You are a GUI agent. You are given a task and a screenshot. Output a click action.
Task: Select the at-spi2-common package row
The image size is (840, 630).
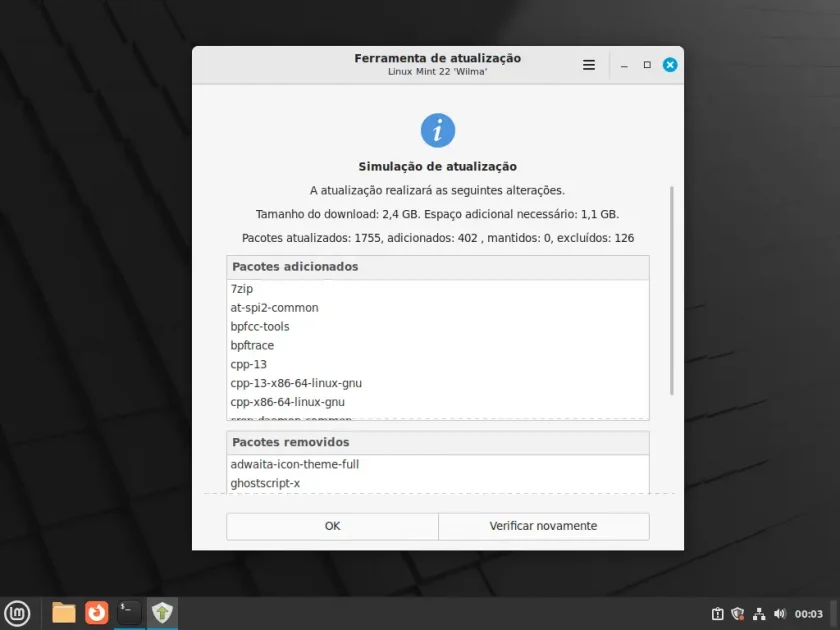(438, 308)
